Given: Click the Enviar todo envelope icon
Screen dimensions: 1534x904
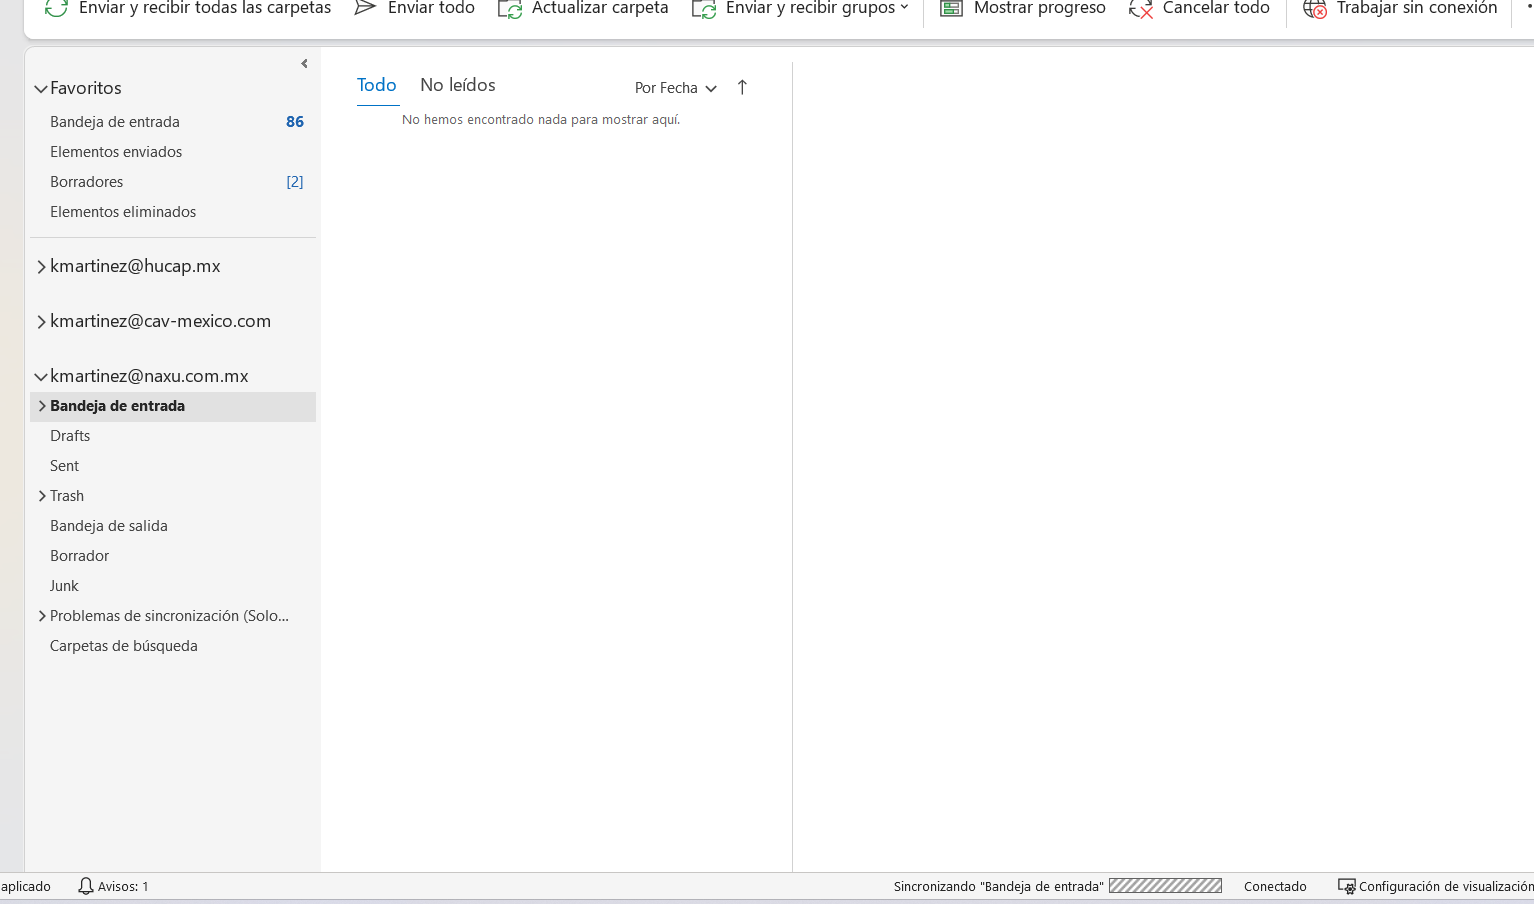Looking at the screenshot, I should [x=365, y=9].
